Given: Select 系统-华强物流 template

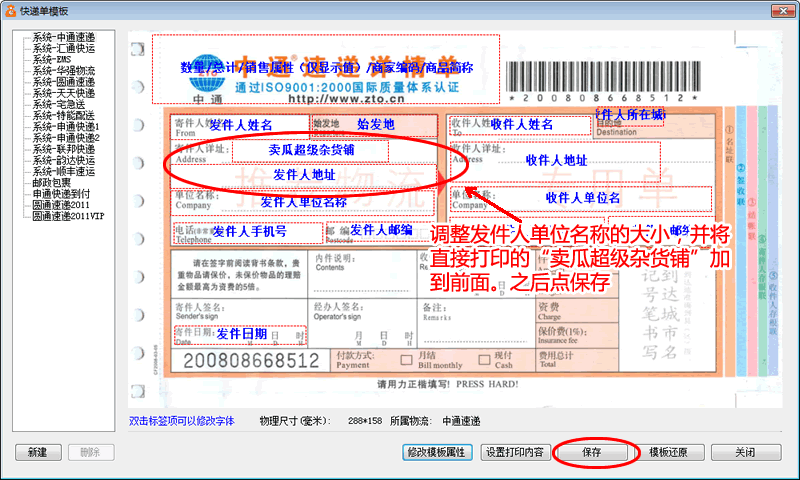Looking at the screenshot, I should coord(63,70).
